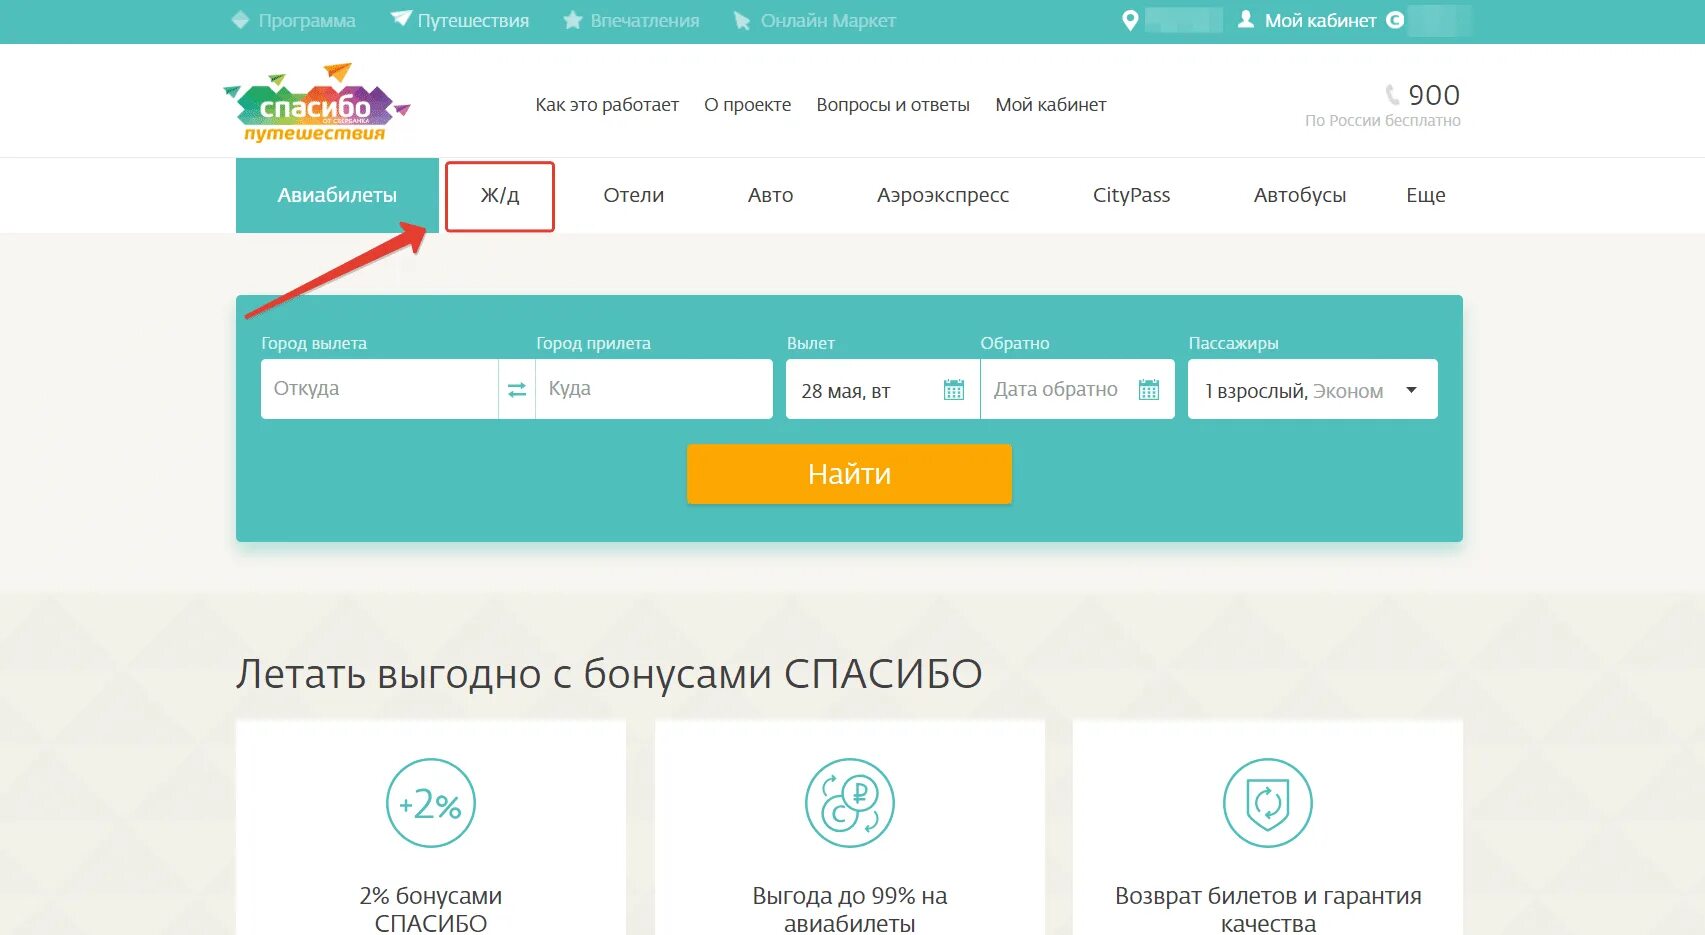Viewport: 1705px width, 935px height.
Task: Click the ruble exchange coins icon
Action: point(849,803)
